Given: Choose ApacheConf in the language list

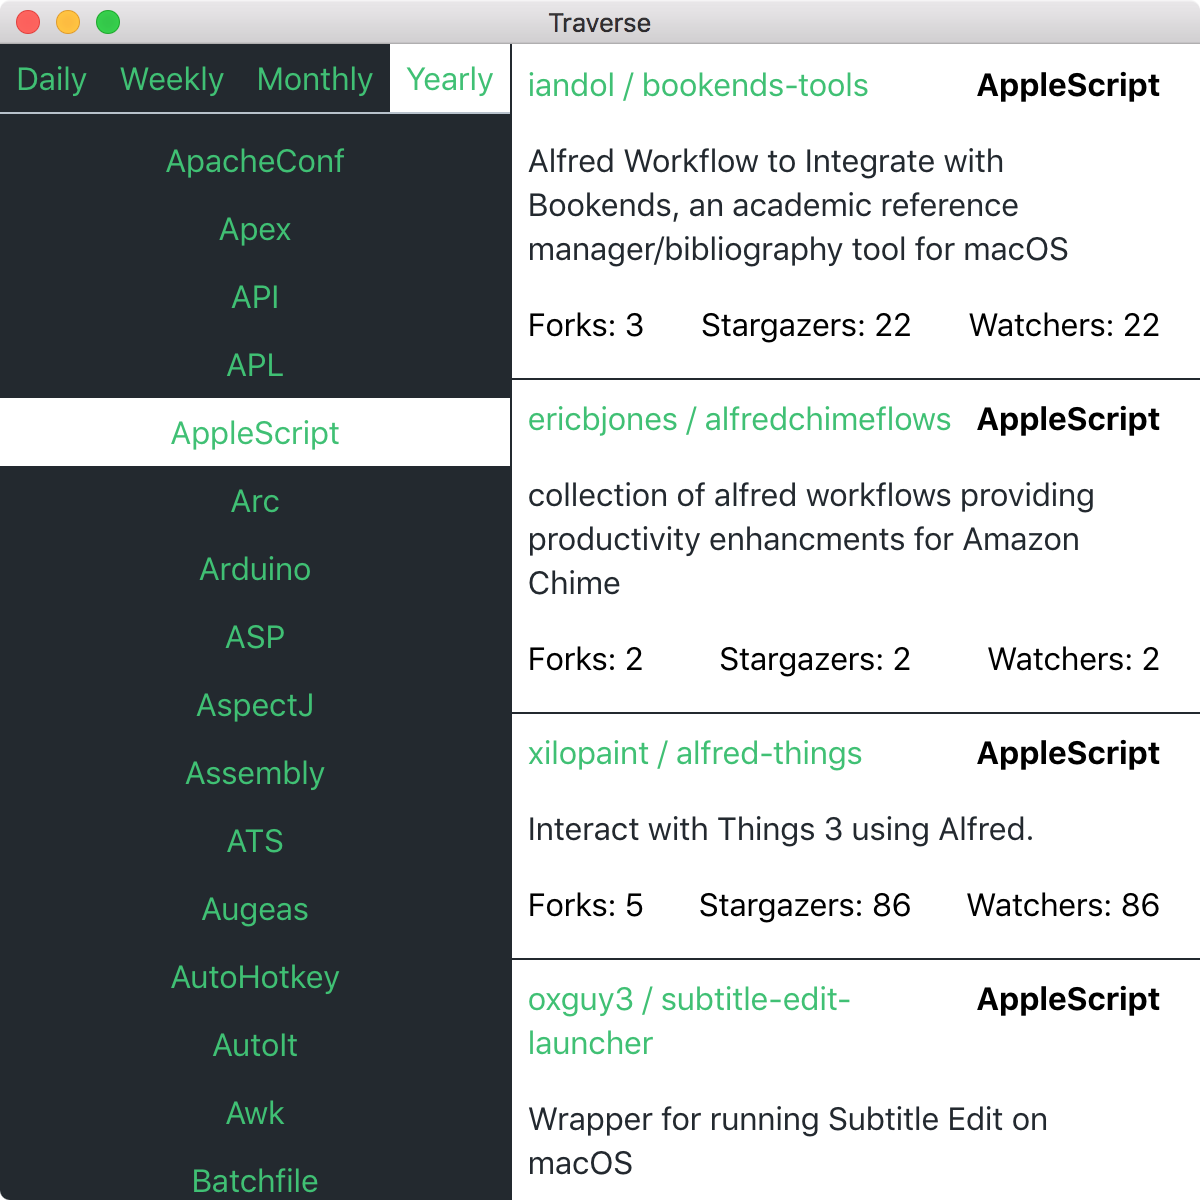Looking at the screenshot, I should [x=255, y=161].
